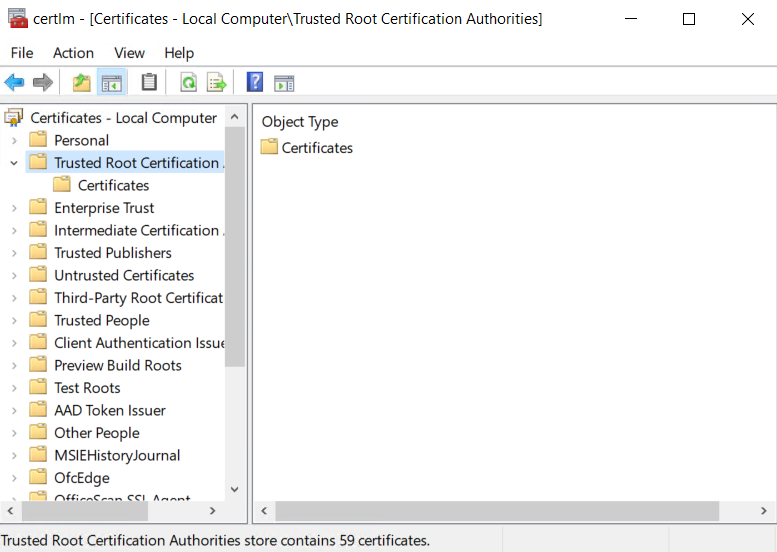Expand the Untrusted Certificates node
The height and width of the screenshot is (552, 777).
[14, 276]
